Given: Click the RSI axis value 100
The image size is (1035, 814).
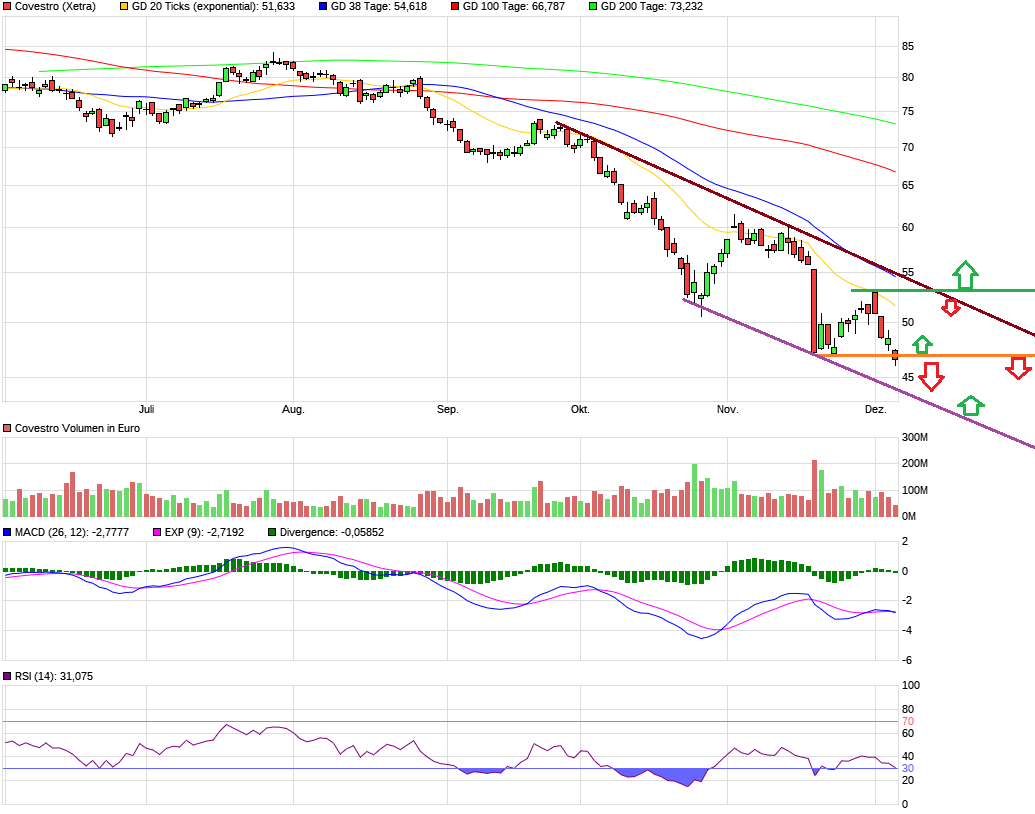Looking at the screenshot, I should tap(911, 685).
